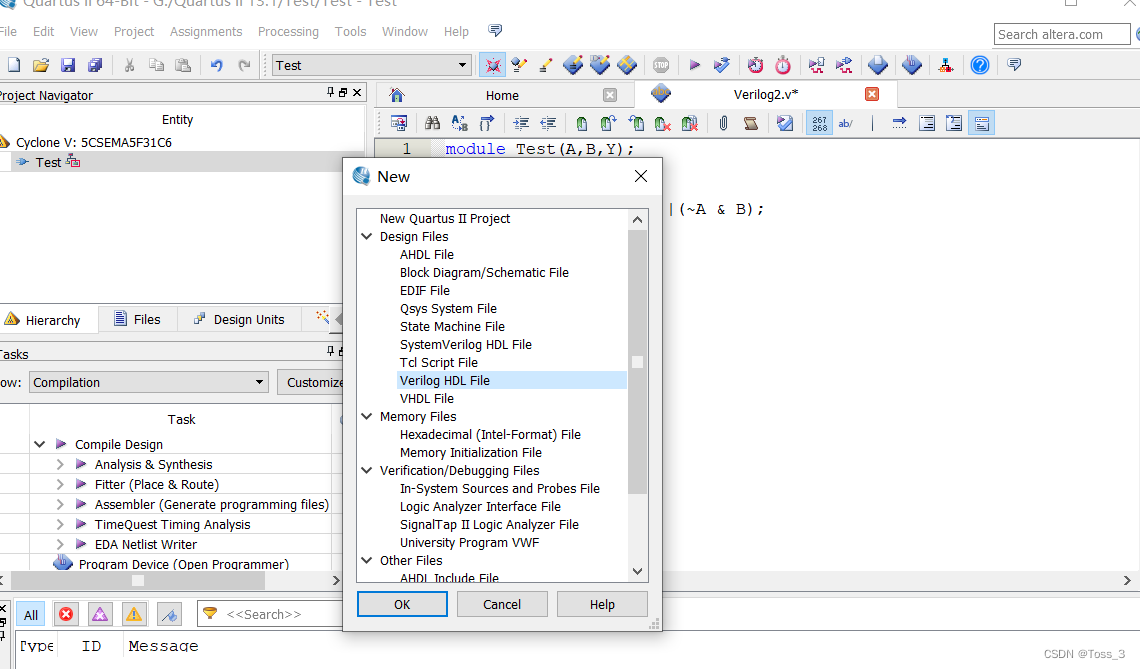Open the Processing menu
Viewport: 1140px width, 669px height.
(x=288, y=31)
